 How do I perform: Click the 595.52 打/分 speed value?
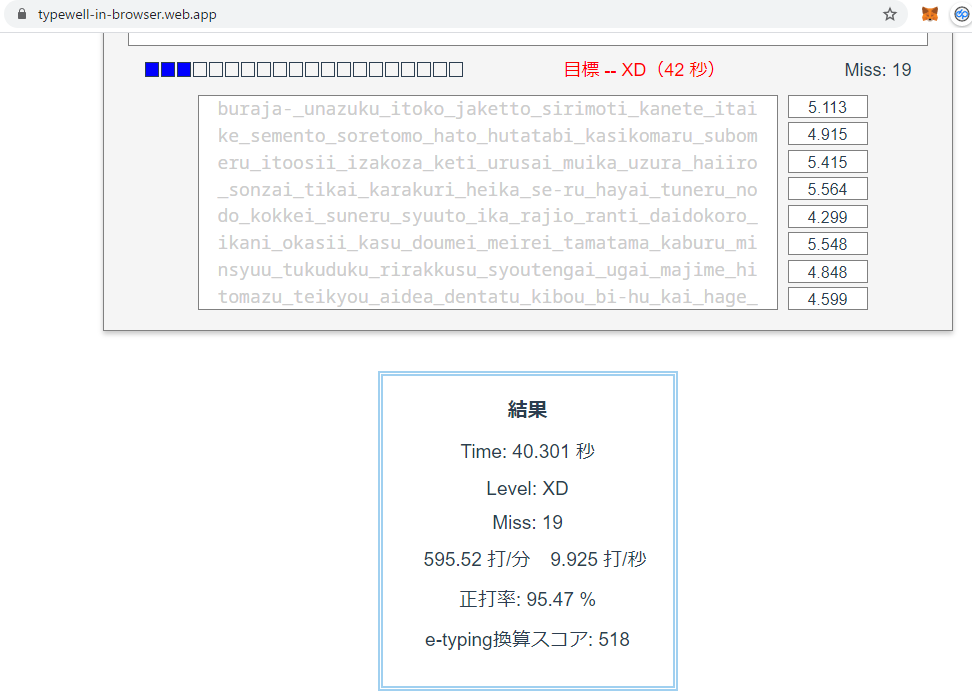[477, 559]
